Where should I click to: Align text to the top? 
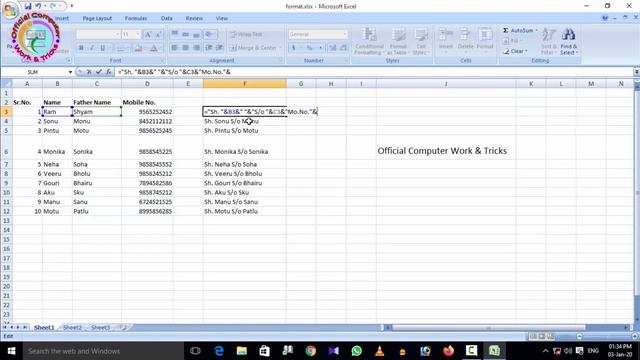click(174, 34)
